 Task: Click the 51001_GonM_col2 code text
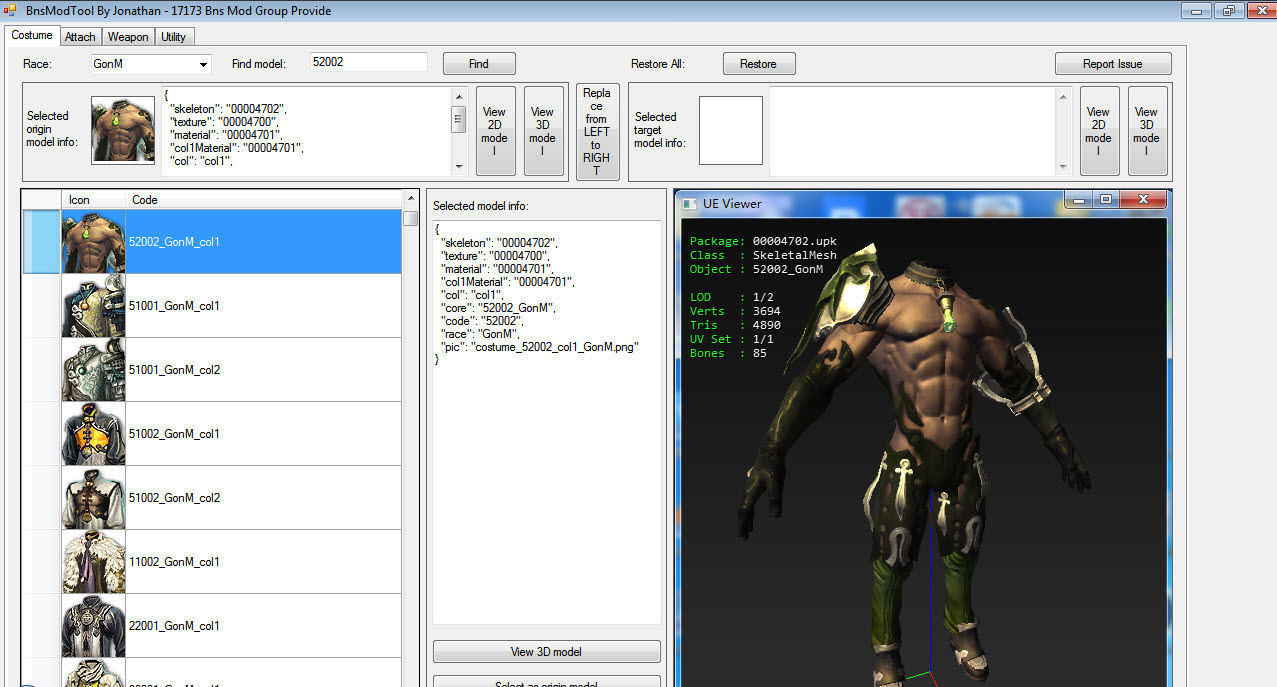tap(174, 370)
